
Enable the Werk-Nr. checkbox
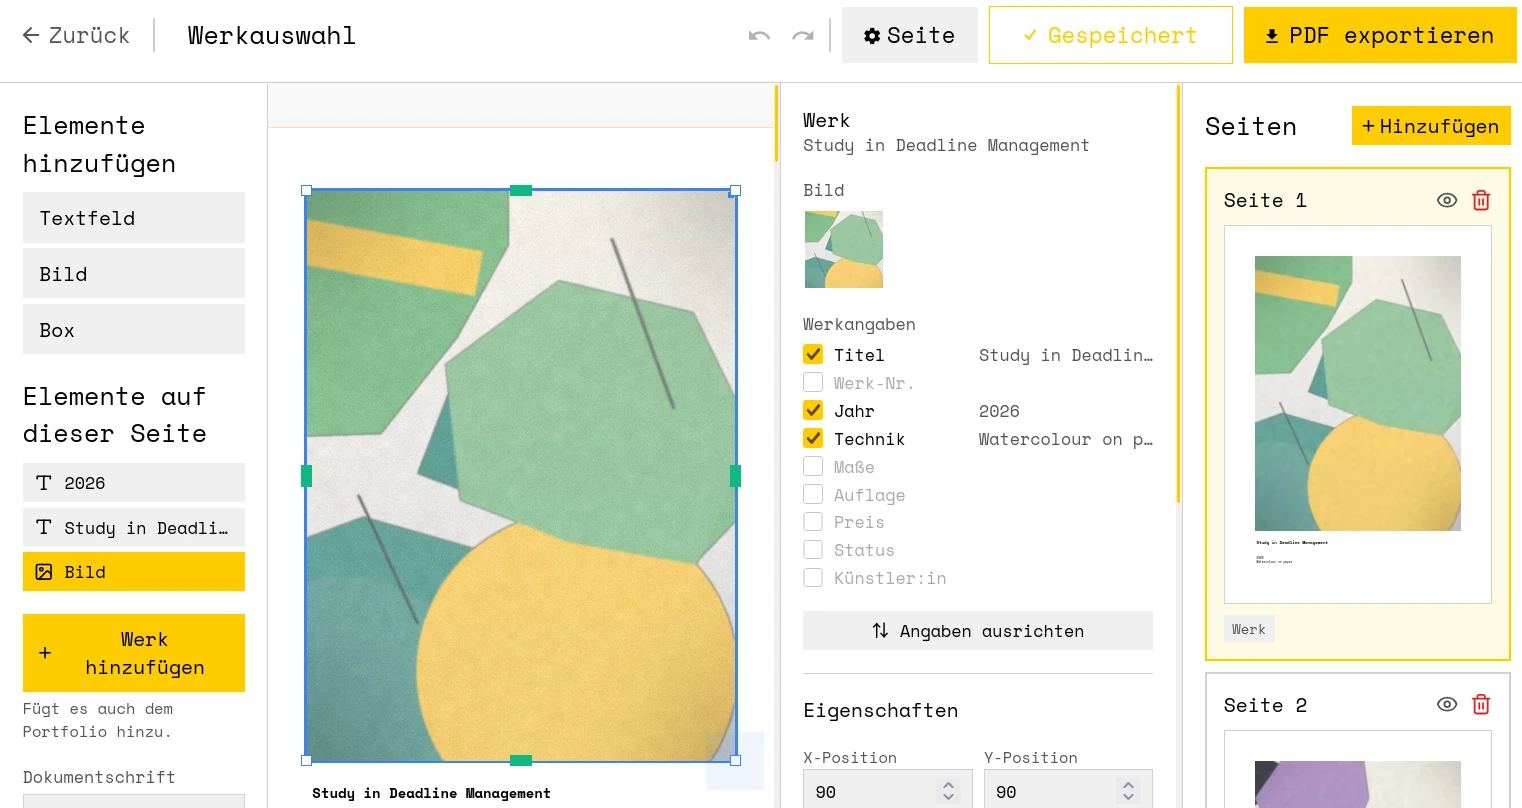pos(813,383)
